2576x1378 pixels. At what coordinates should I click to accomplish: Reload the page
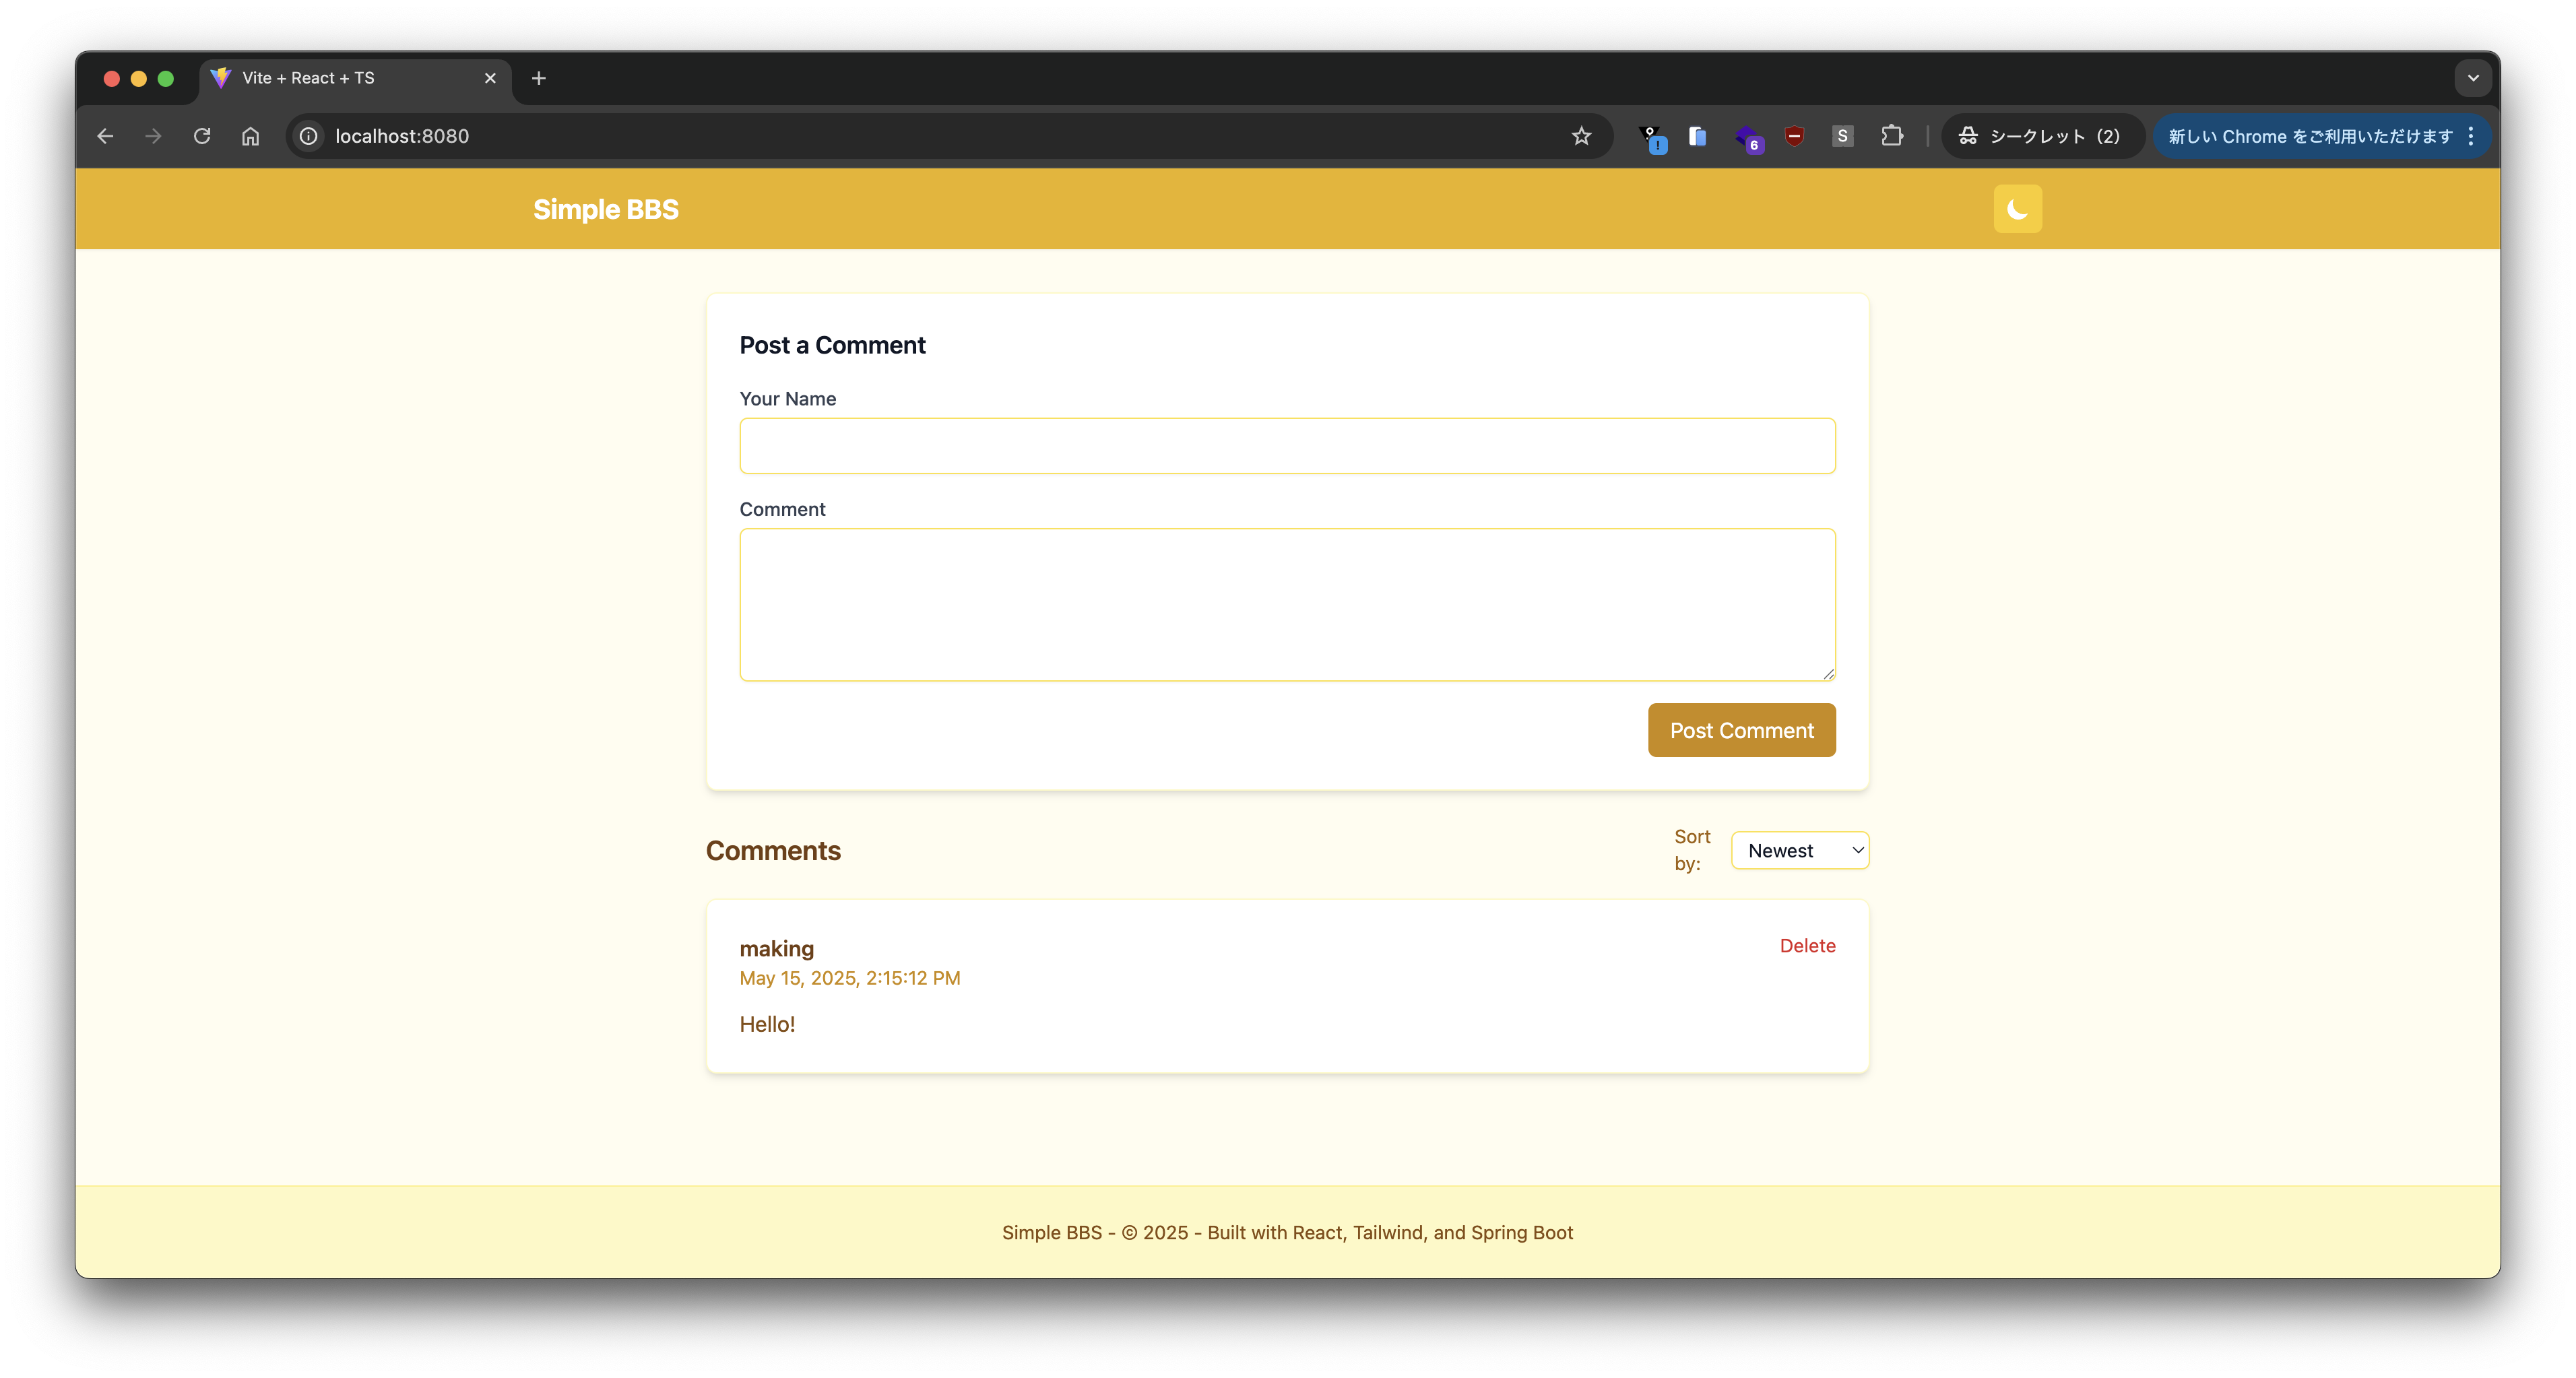click(x=202, y=136)
